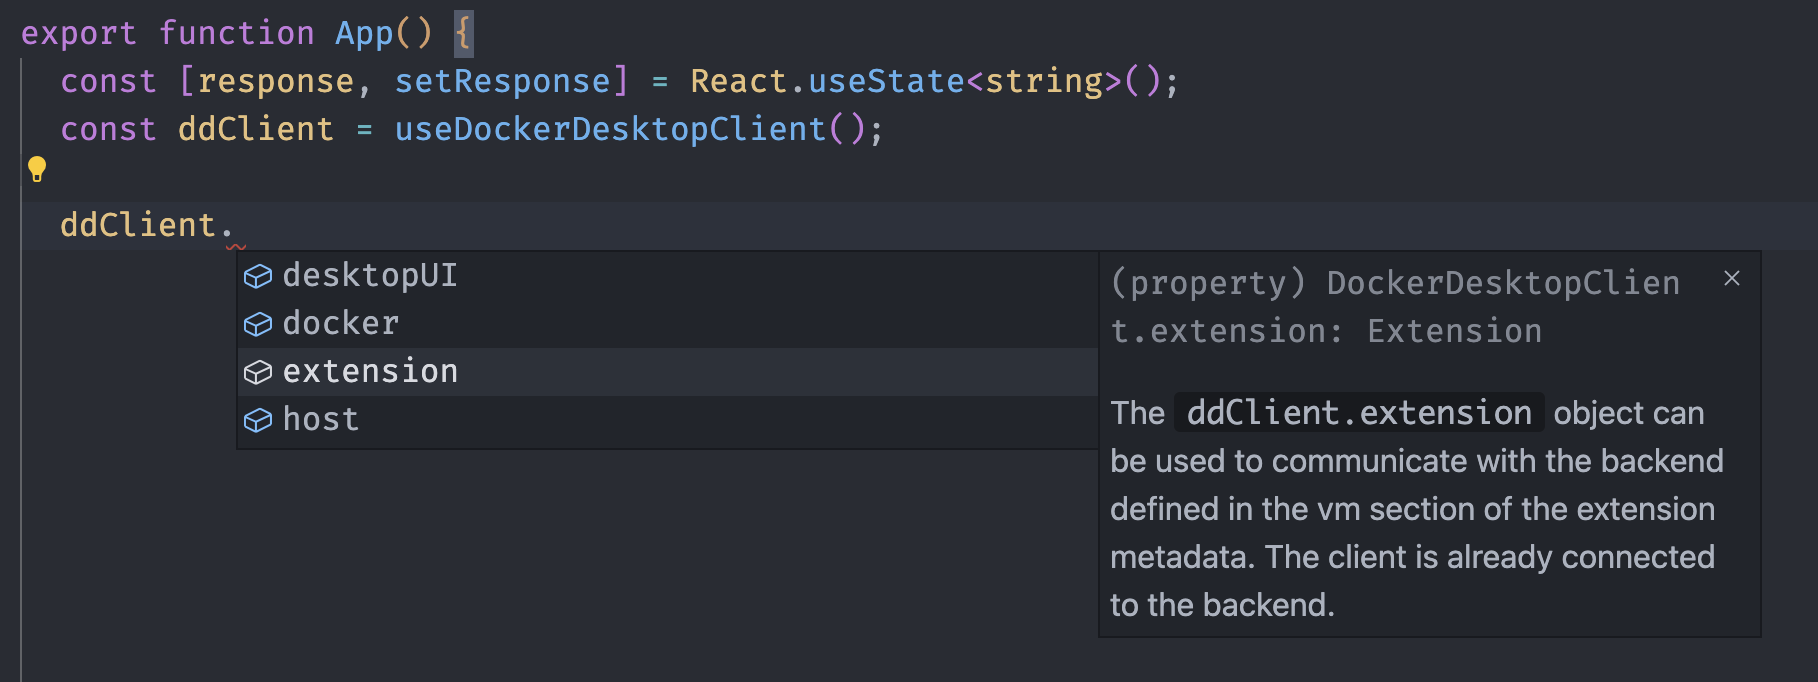Click the property icon next to docker

[x=258, y=324]
